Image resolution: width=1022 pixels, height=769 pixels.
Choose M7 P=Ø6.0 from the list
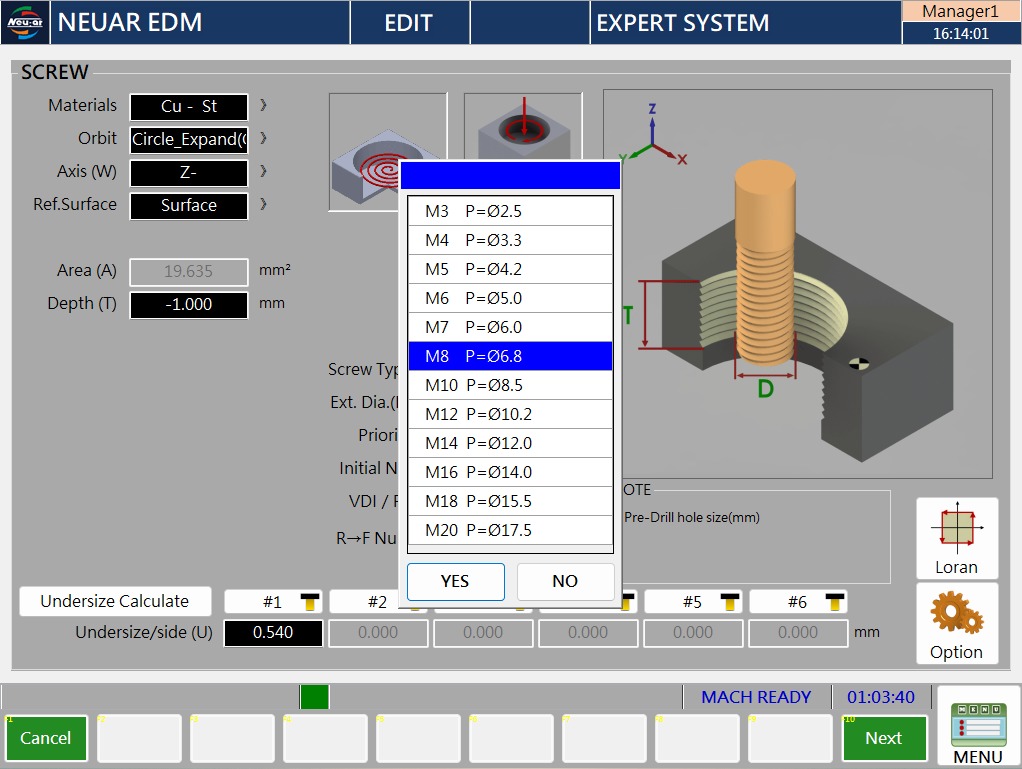(510, 327)
